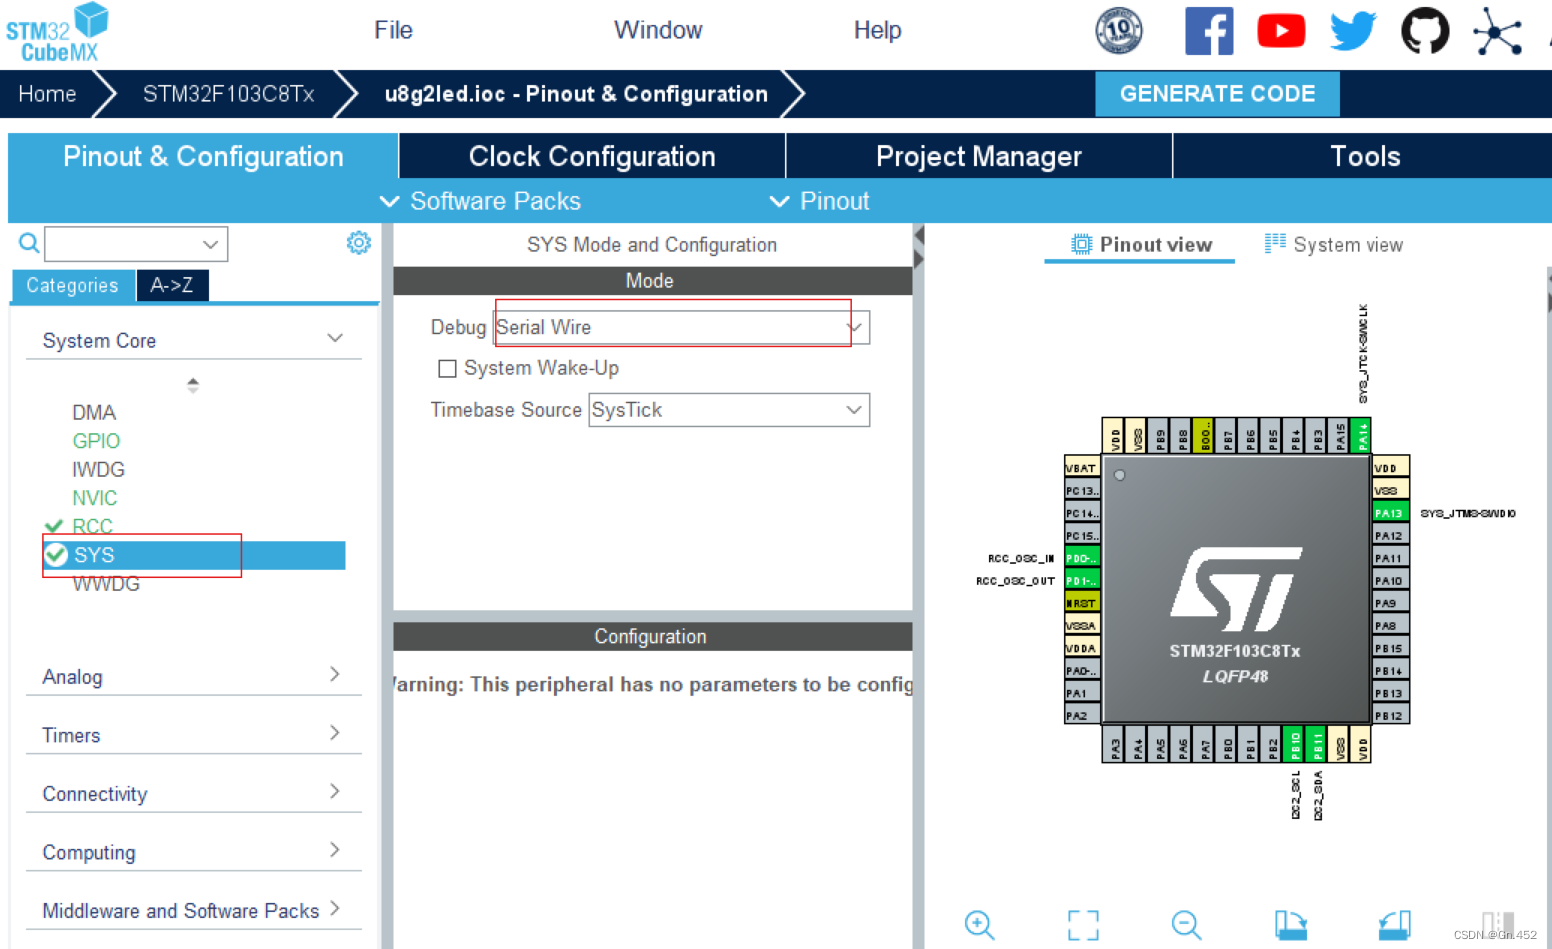Open the search box dropdown arrow

click(210, 244)
